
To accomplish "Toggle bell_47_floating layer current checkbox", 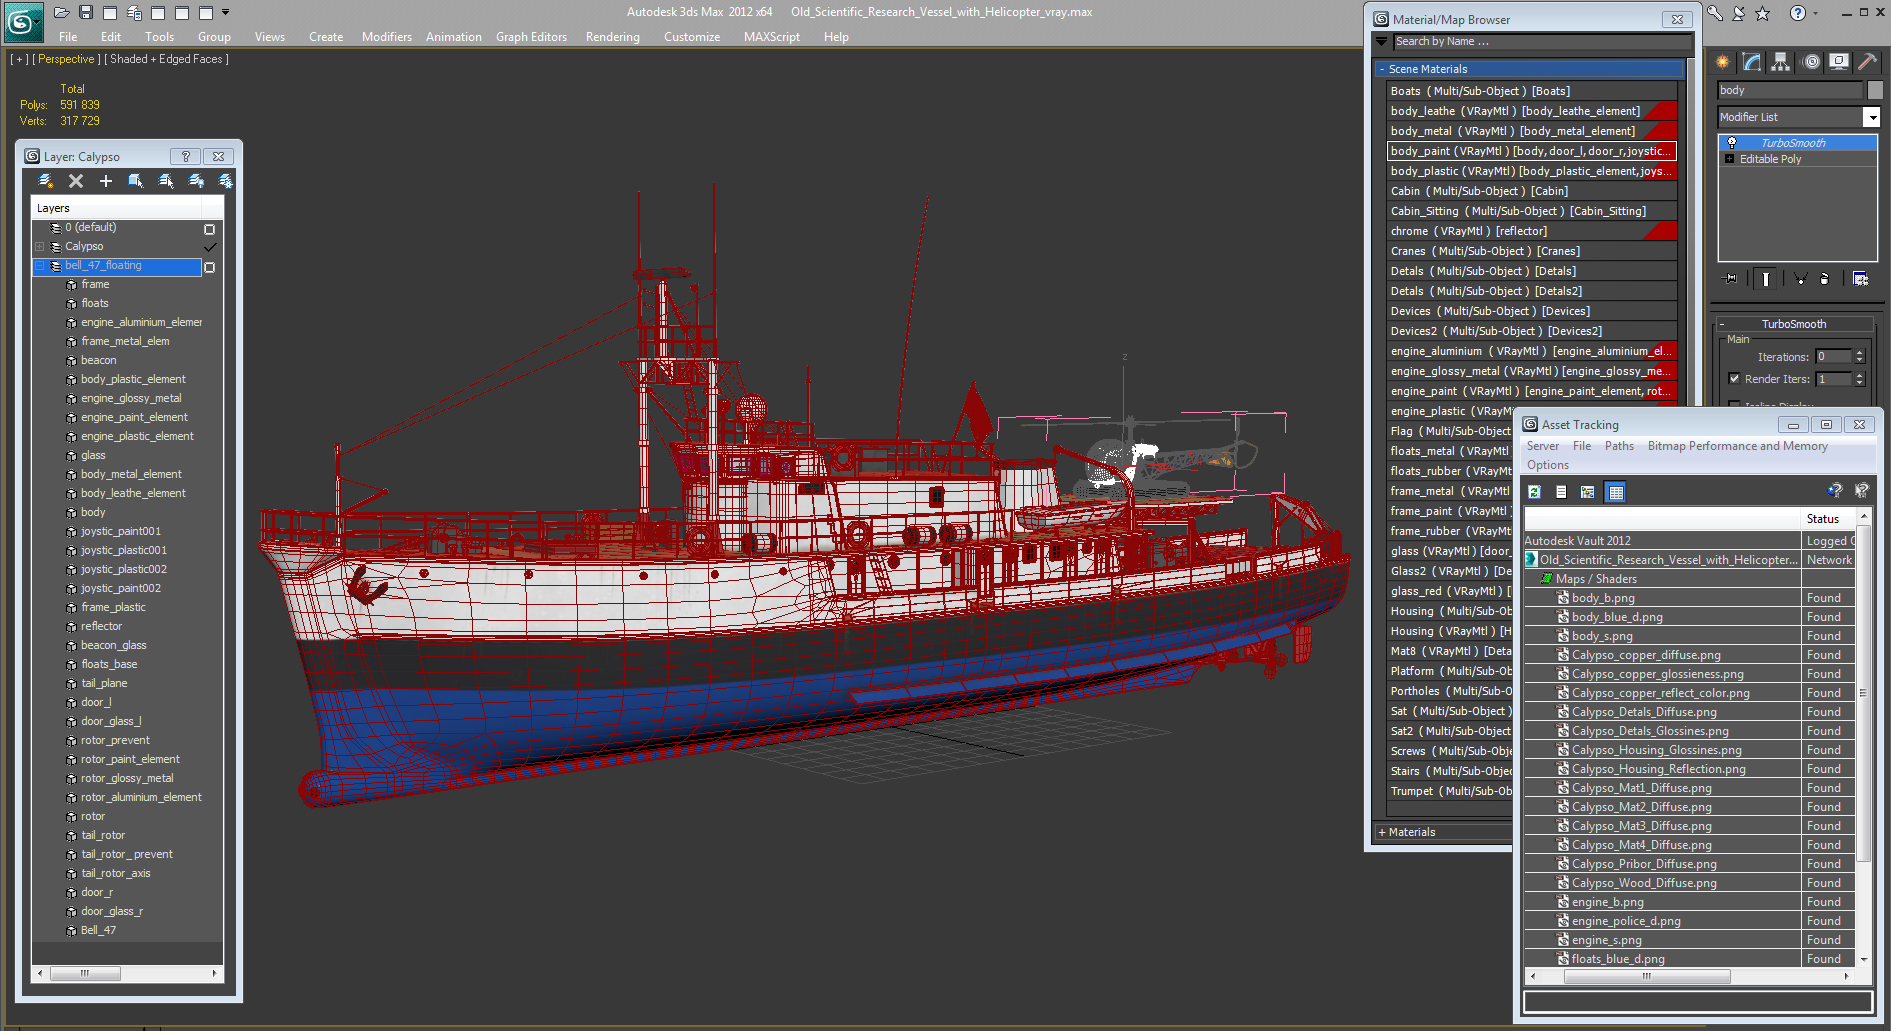I will click(210, 267).
